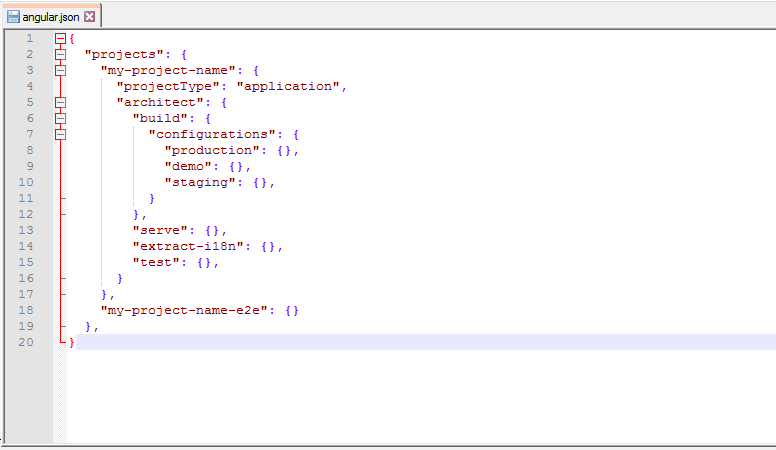The height and width of the screenshot is (450, 776).
Task: Collapse the "build" fold marker
Action: pos(60,118)
